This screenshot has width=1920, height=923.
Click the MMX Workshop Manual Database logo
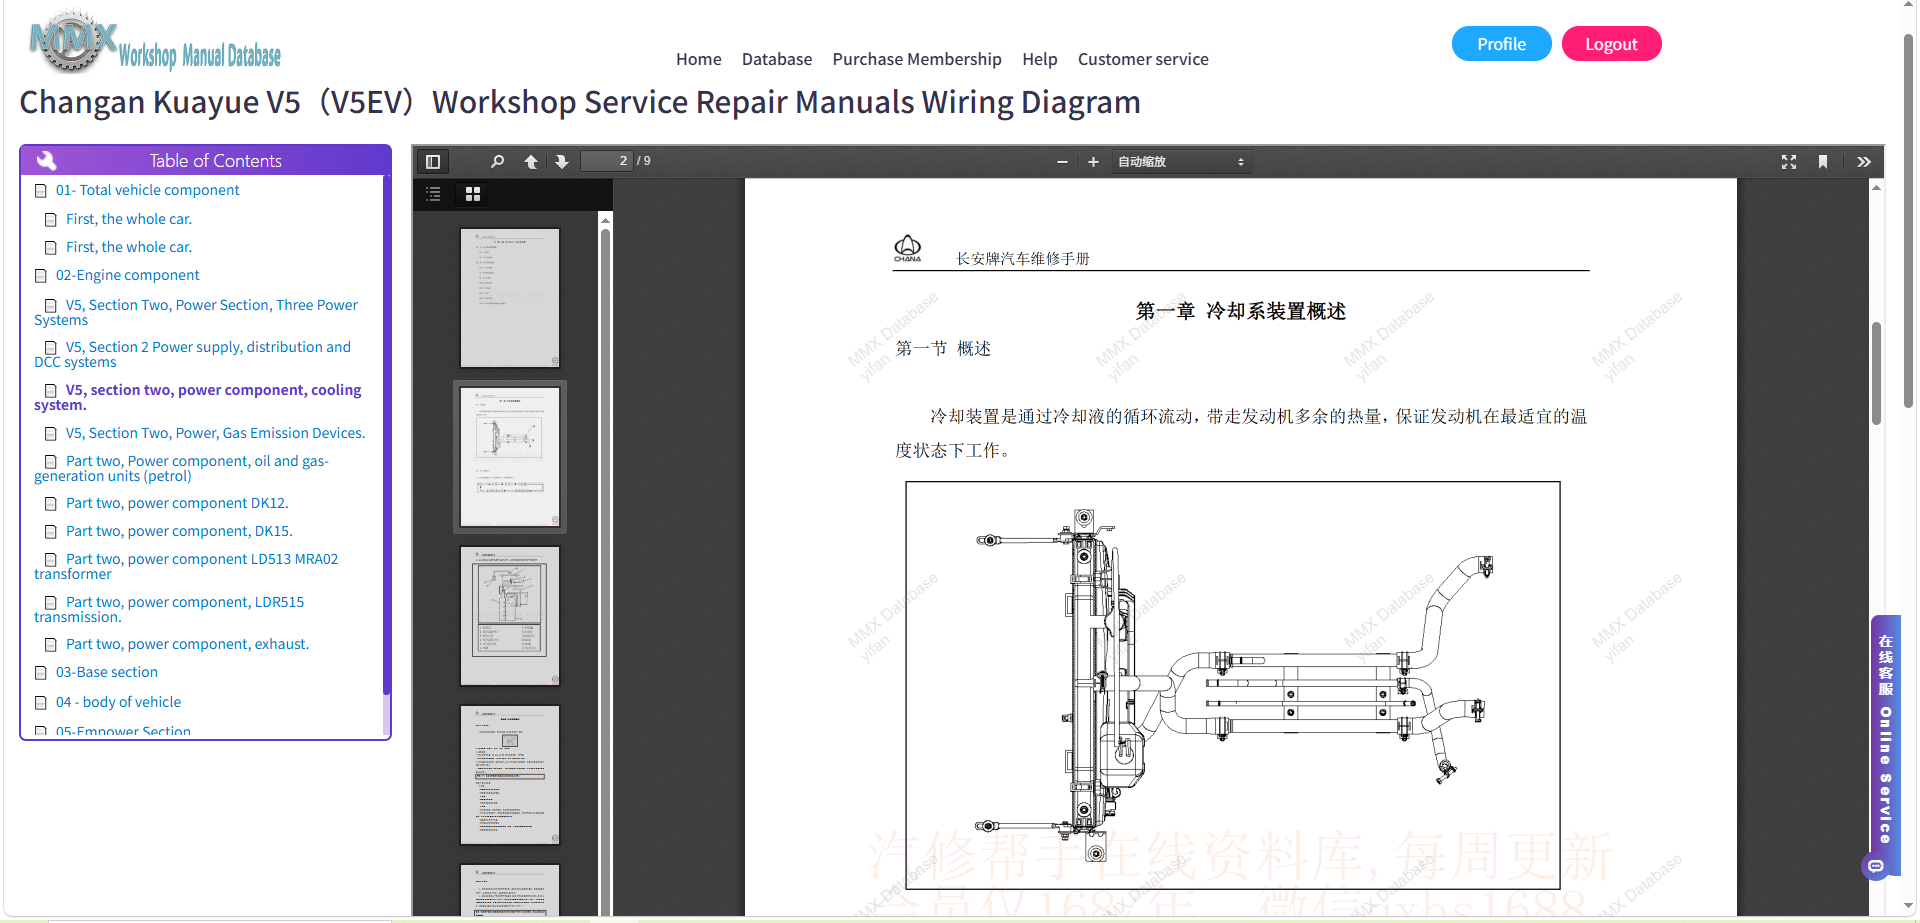click(x=155, y=43)
